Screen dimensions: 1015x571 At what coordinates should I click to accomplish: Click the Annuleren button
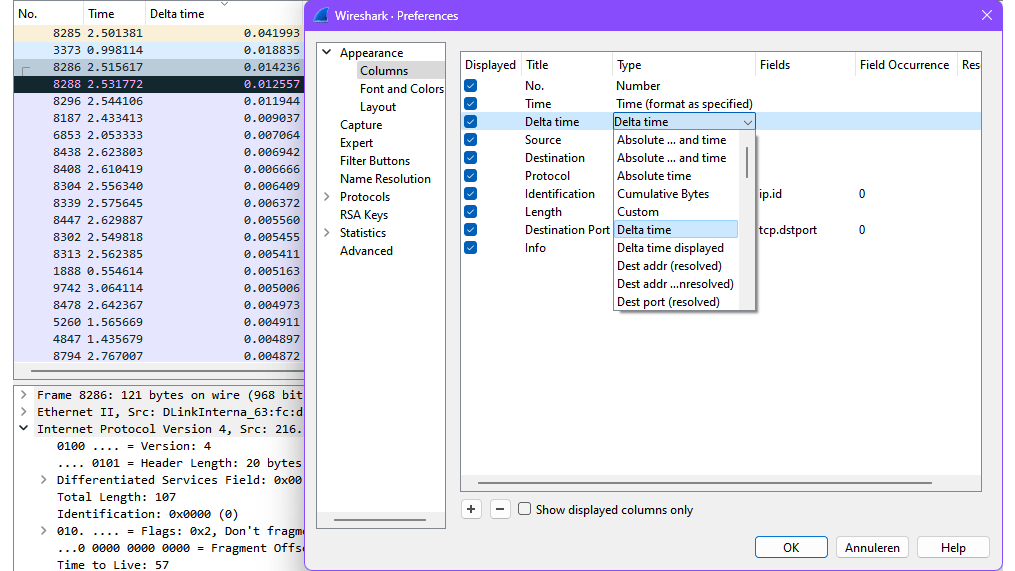click(873, 547)
